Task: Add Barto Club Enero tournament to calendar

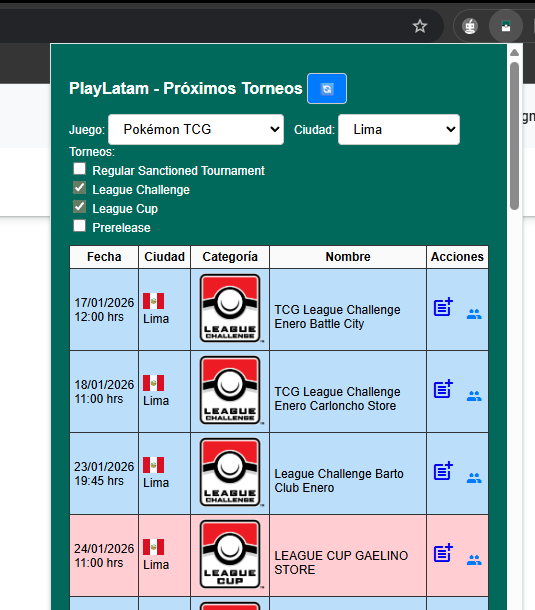Action: pyautogui.click(x=443, y=471)
